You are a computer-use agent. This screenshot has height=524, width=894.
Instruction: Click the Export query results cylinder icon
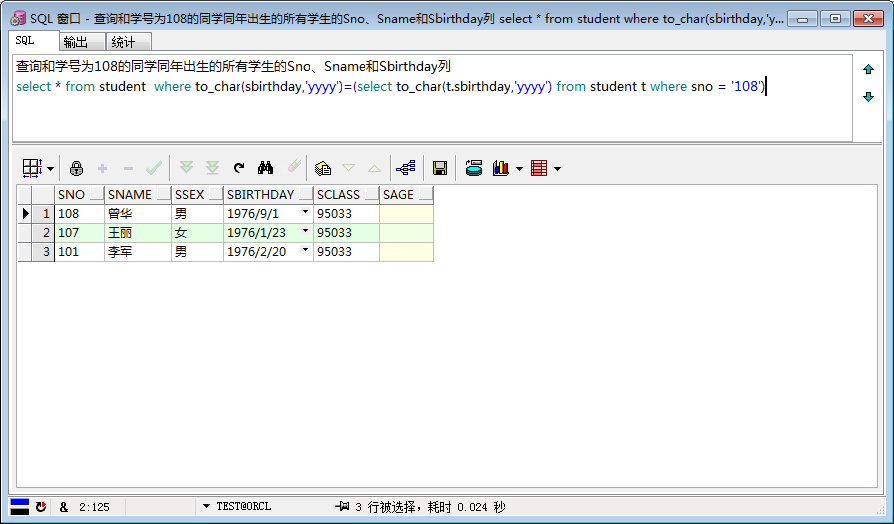click(x=474, y=168)
